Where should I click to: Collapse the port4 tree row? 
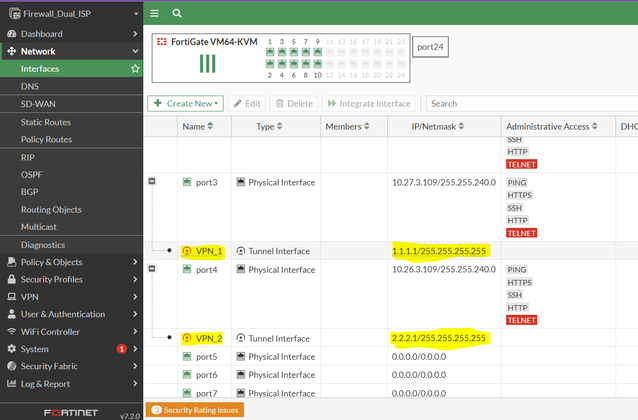click(152, 269)
